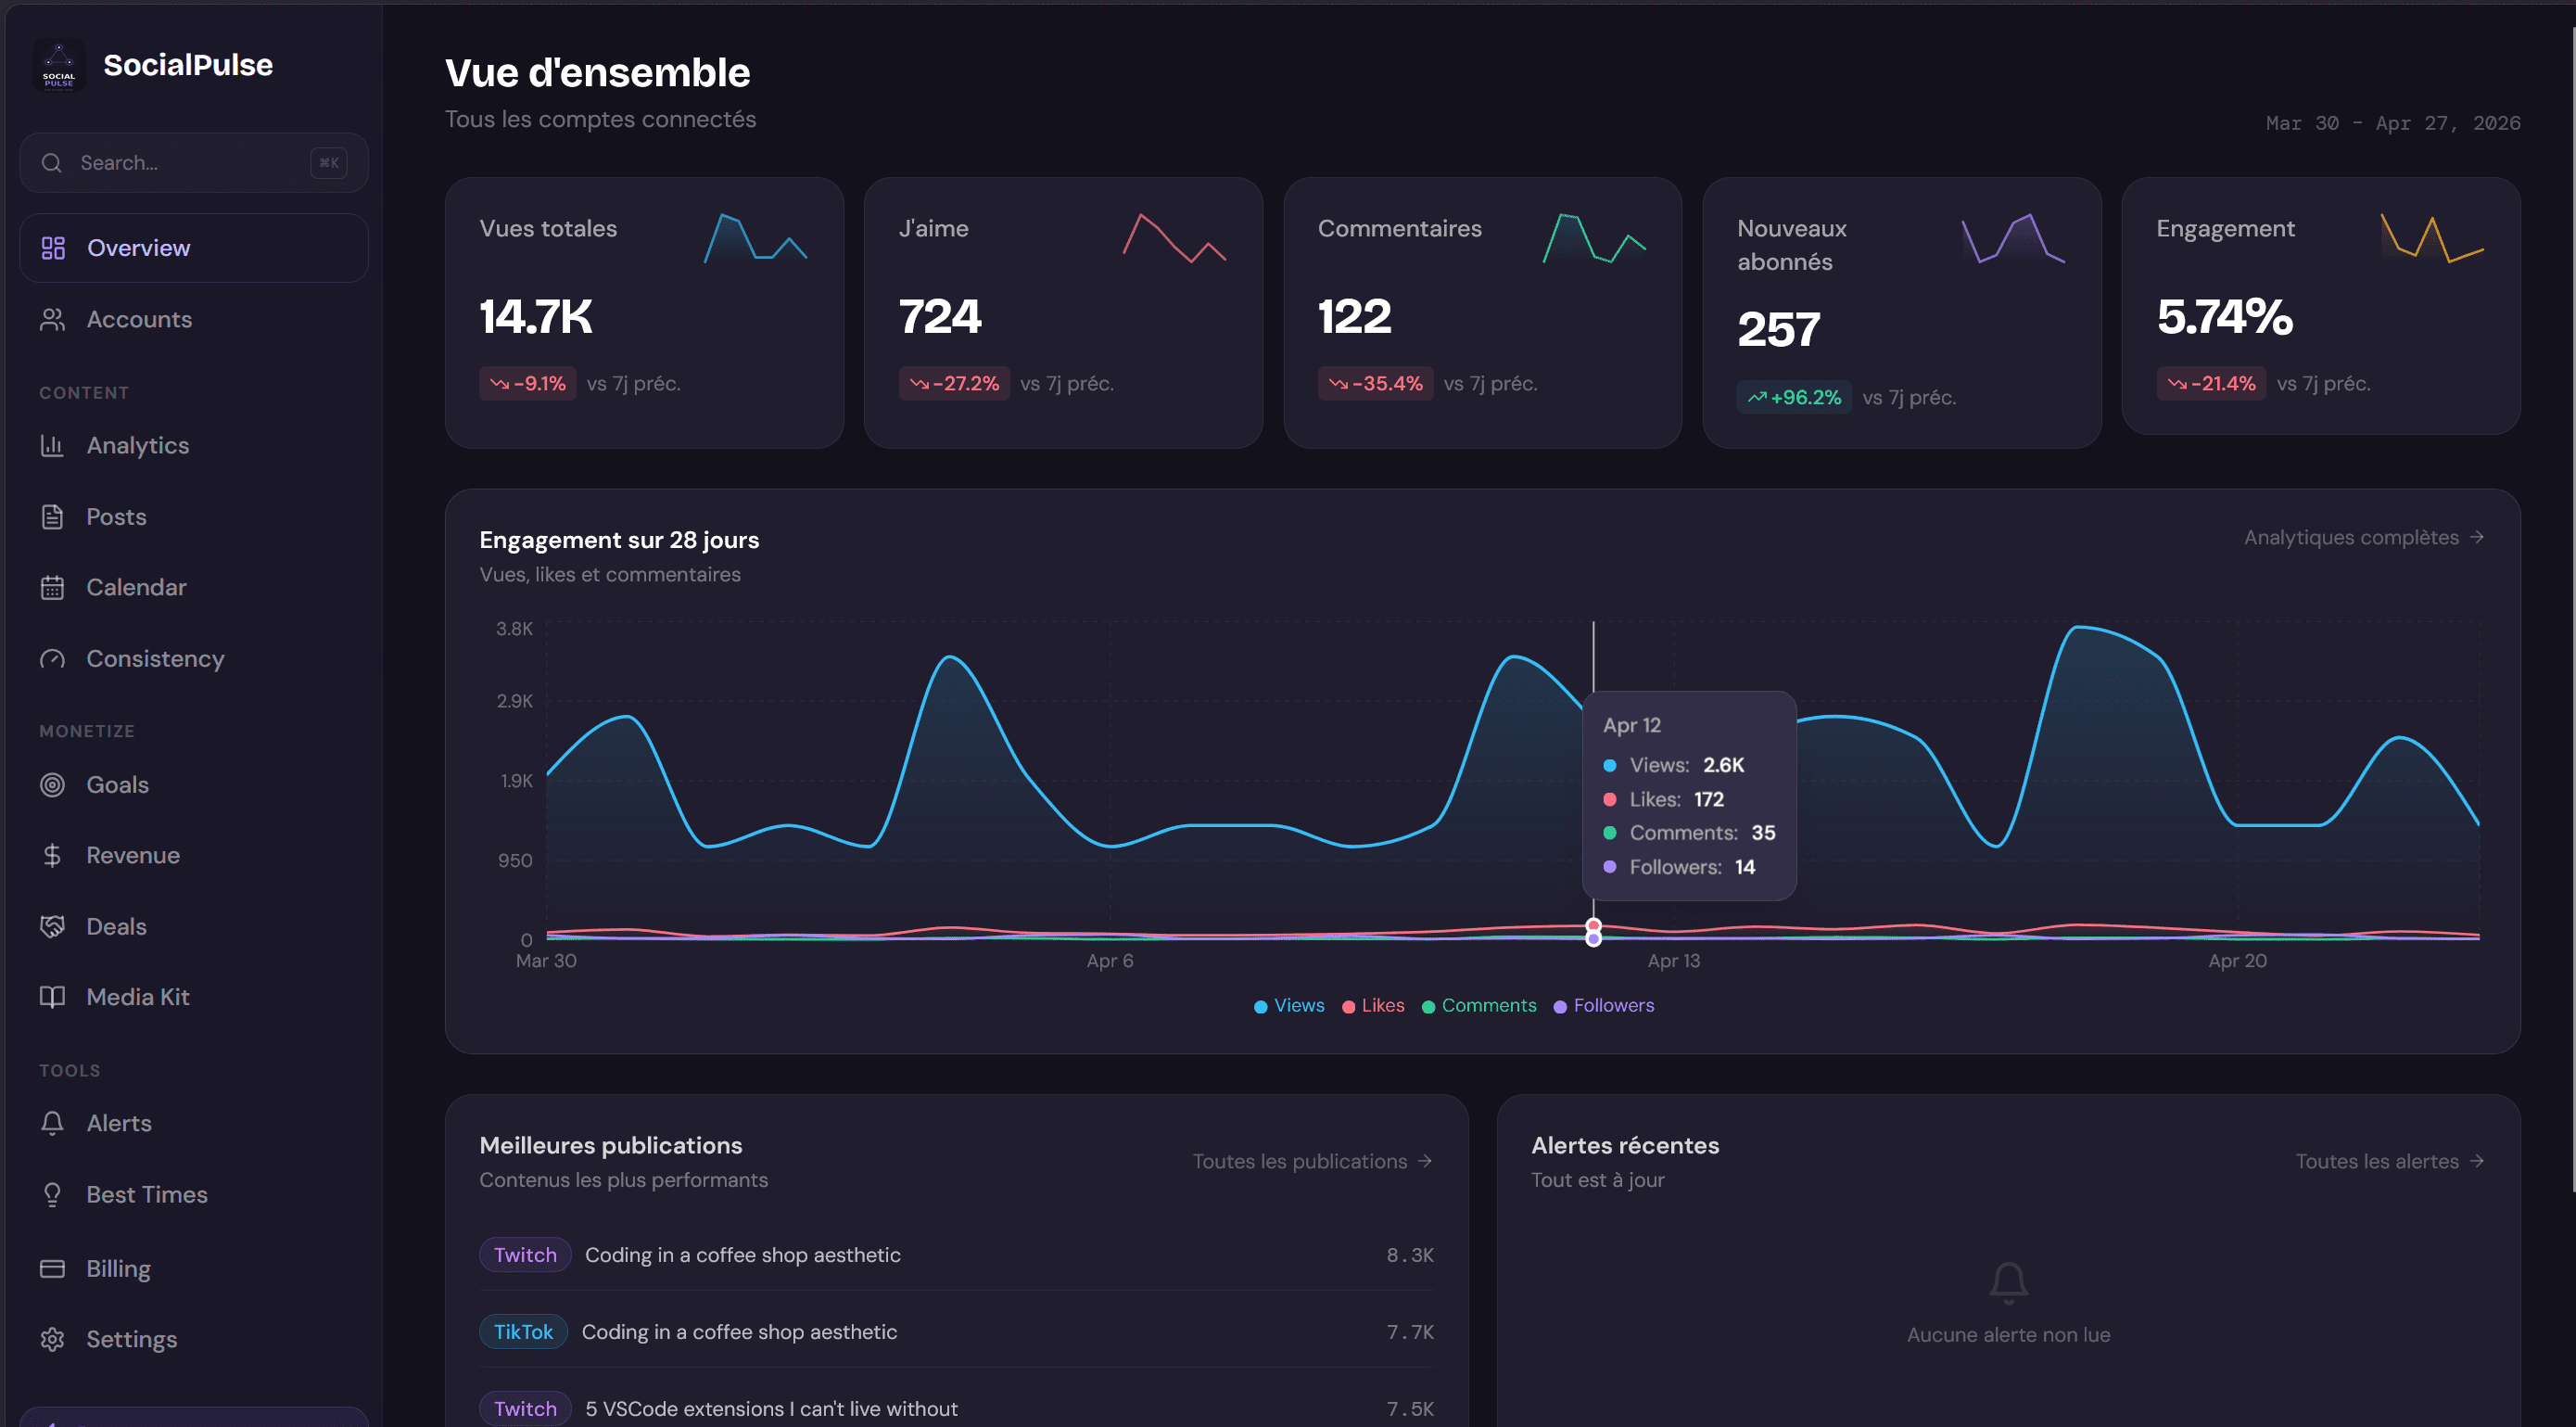
Task: Click the Commentaires green sparkline chart
Action: click(x=1595, y=238)
